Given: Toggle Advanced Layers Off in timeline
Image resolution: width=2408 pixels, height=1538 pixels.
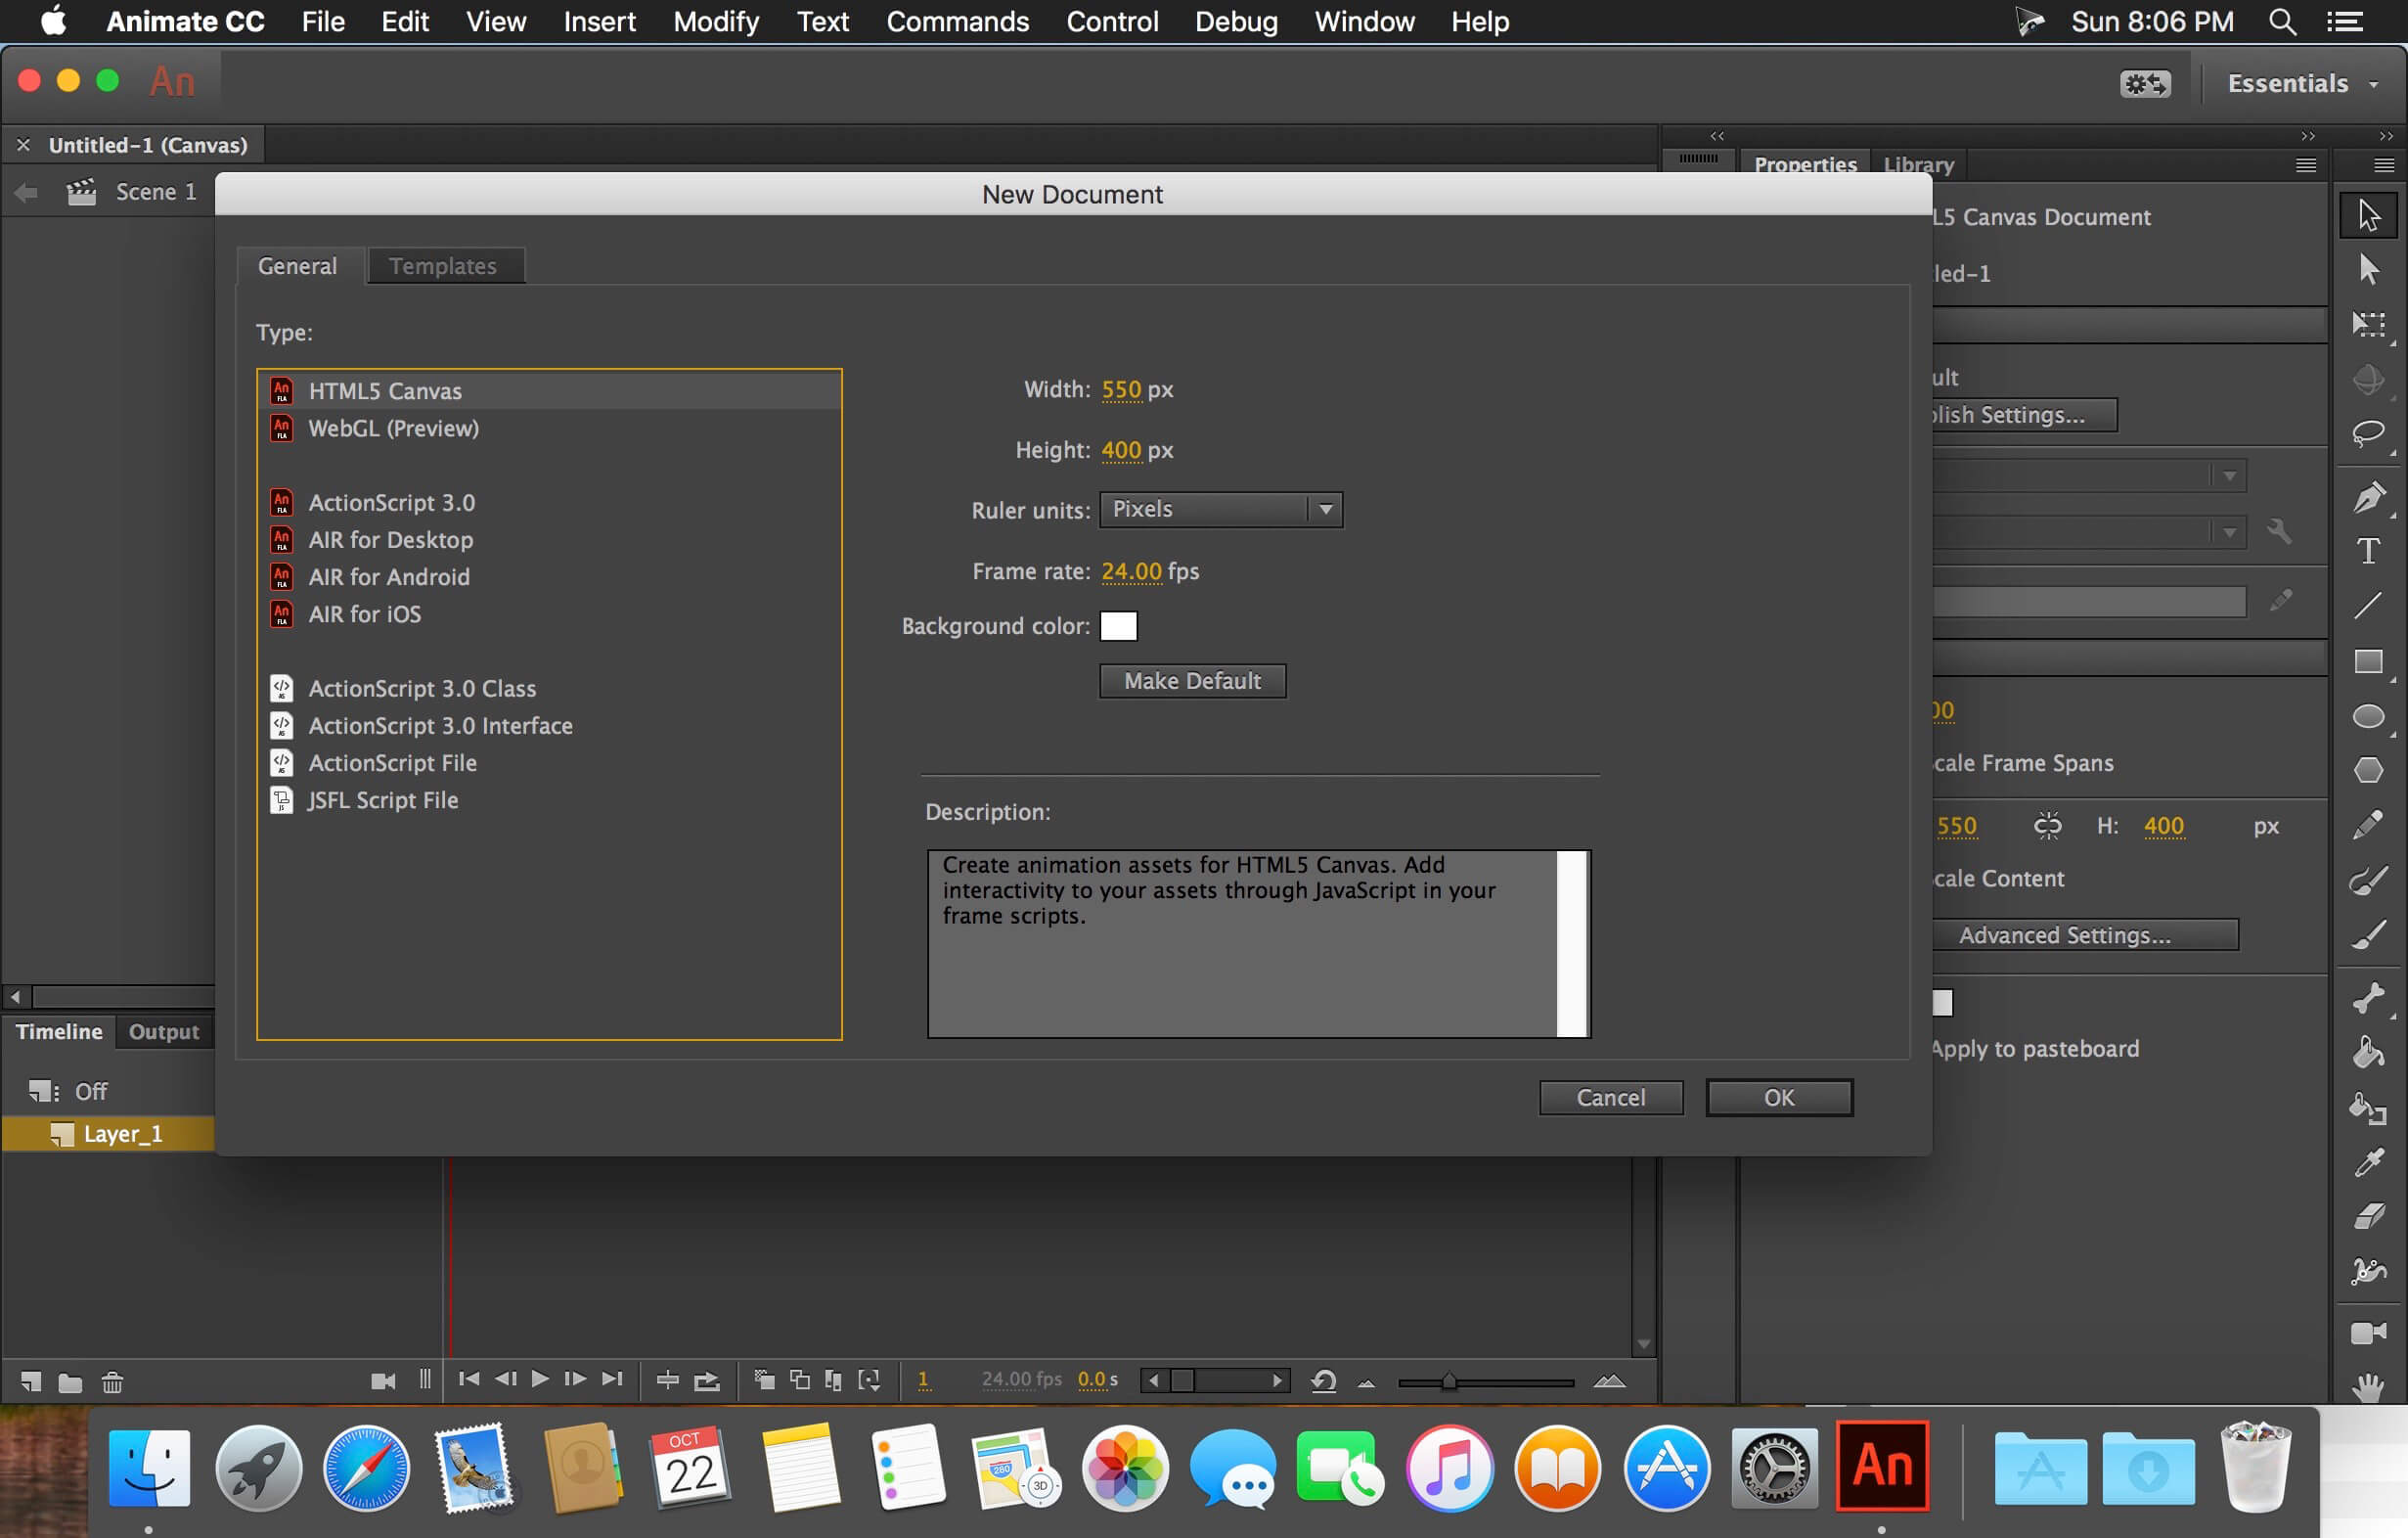Looking at the screenshot, I should tap(68, 1091).
